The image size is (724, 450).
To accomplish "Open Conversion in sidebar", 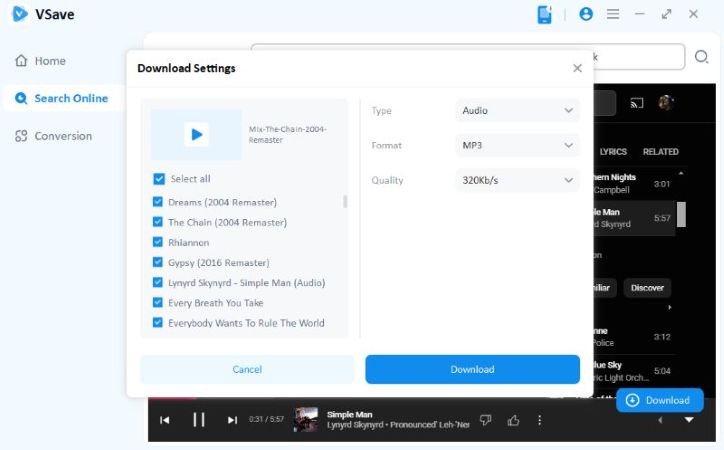I will [63, 136].
